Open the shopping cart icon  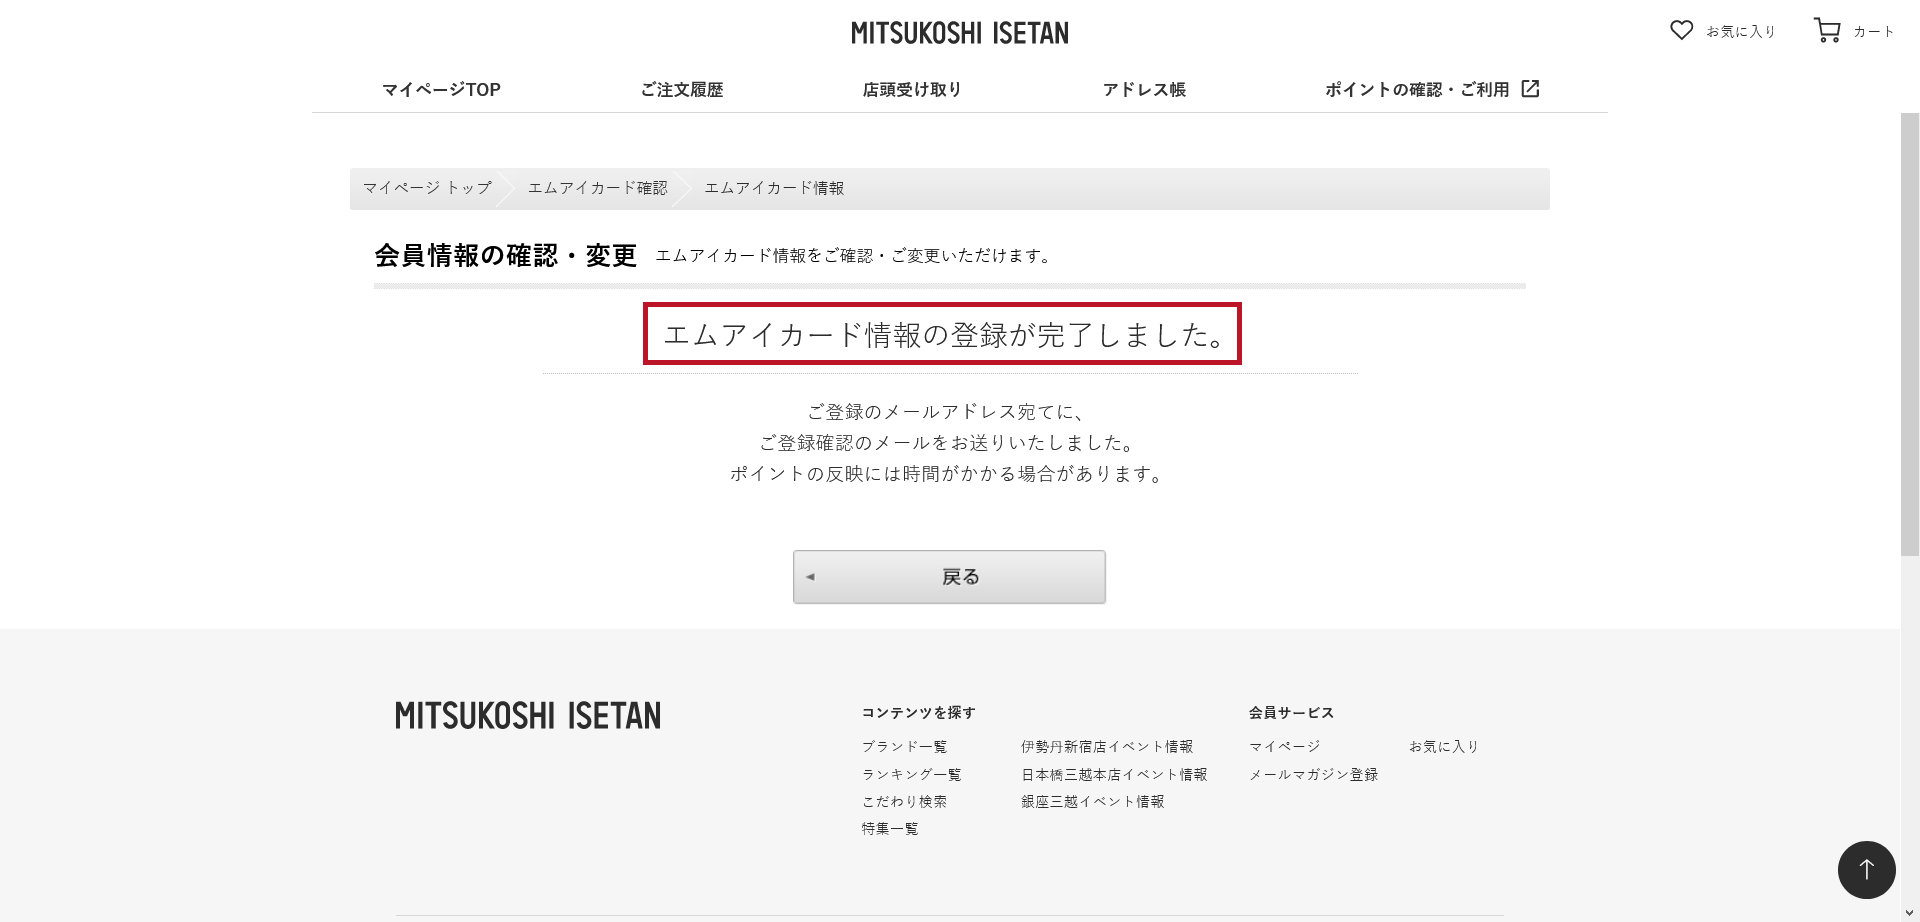point(1827,30)
